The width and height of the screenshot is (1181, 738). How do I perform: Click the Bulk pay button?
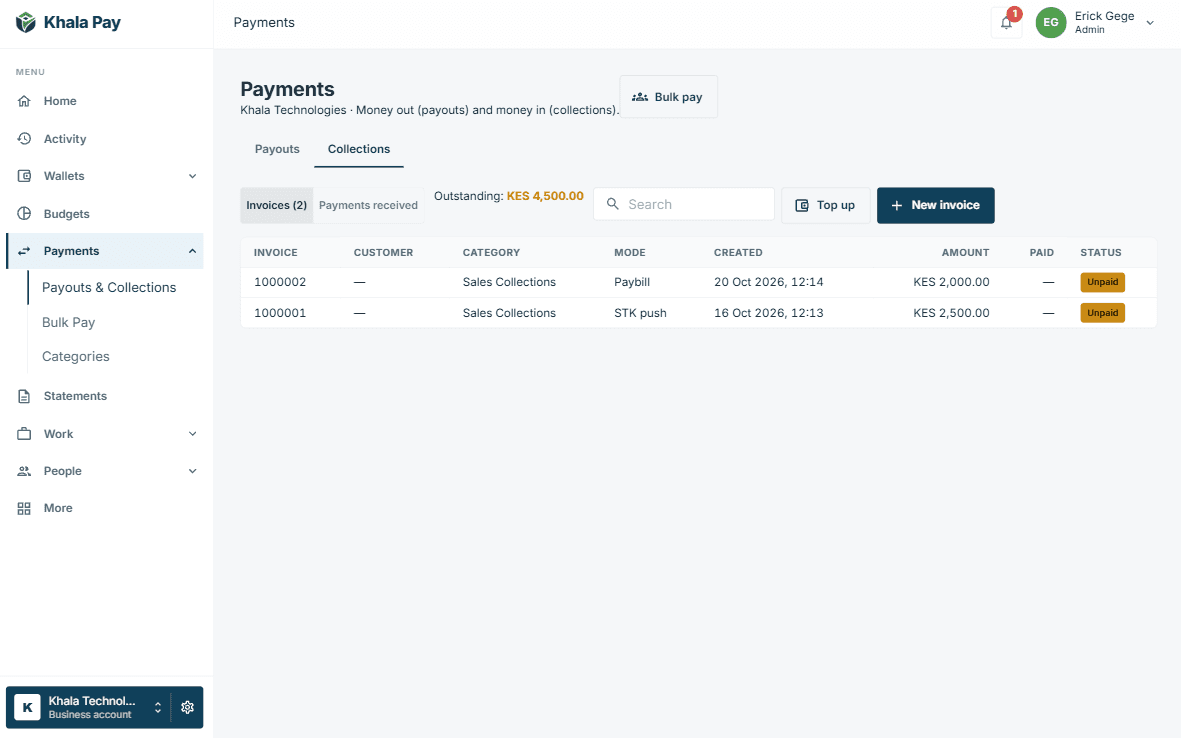coord(669,96)
